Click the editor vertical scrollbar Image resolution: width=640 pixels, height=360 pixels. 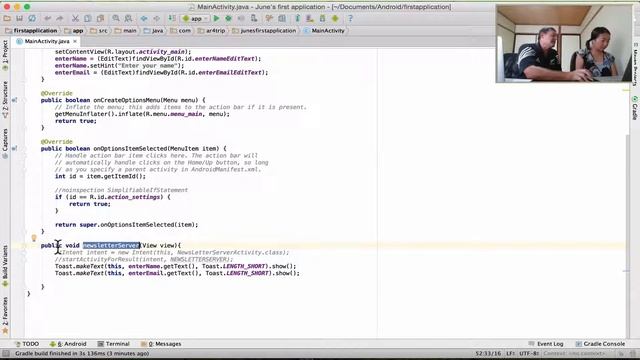tap(627, 235)
